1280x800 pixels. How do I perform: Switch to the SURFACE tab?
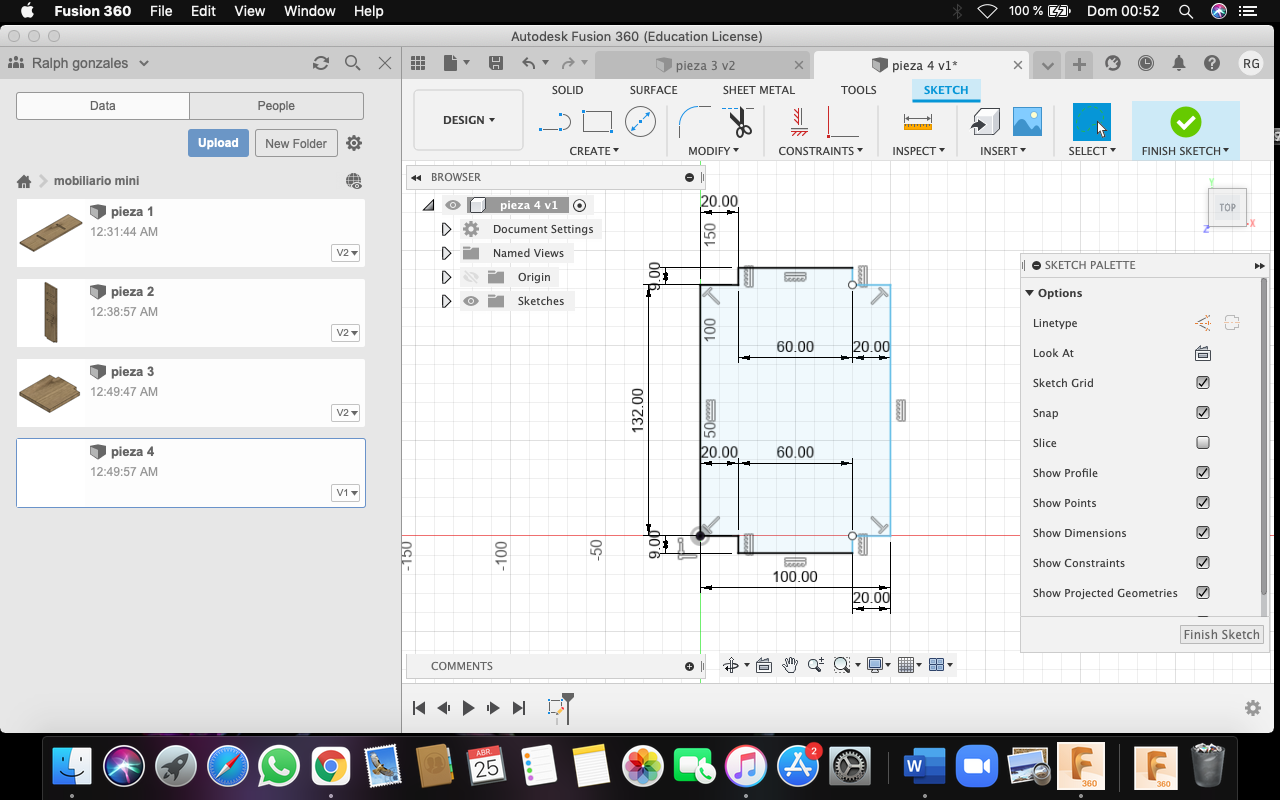[653, 90]
